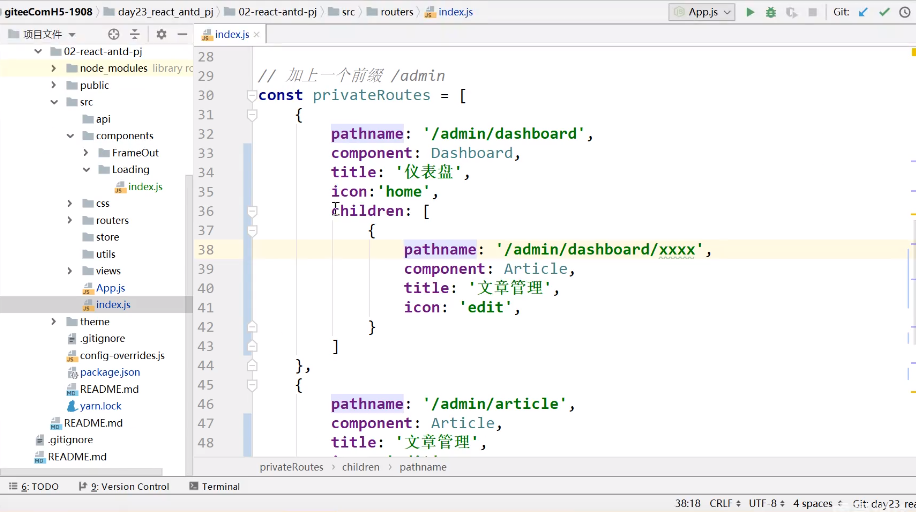Open the project view mode dropdown
This screenshot has height=512, width=916.
tap(72, 34)
